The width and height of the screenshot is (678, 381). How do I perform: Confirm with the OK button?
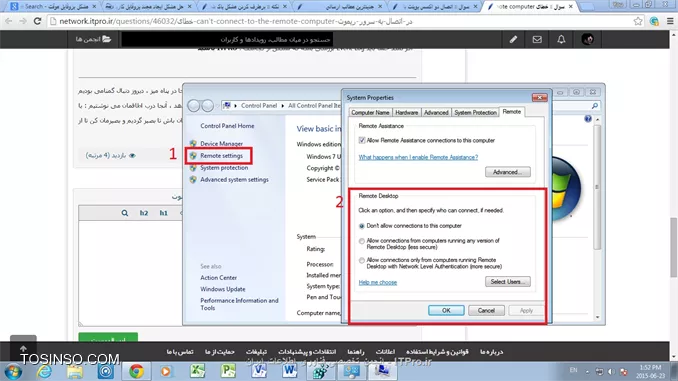pyautogui.click(x=446, y=311)
